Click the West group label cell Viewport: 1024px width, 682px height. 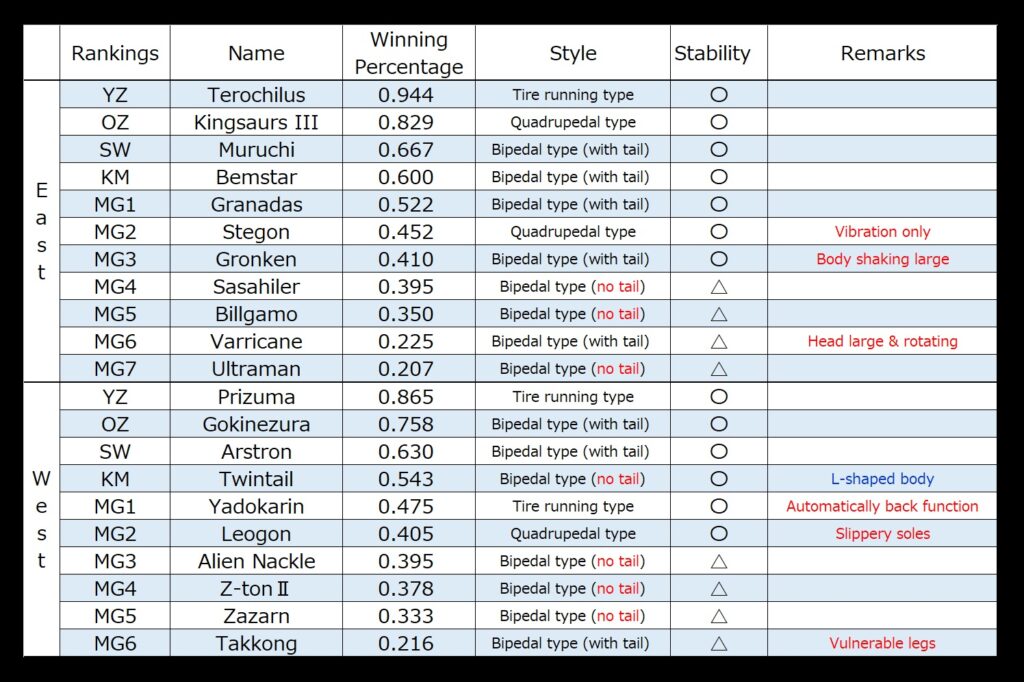pos(41,519)
